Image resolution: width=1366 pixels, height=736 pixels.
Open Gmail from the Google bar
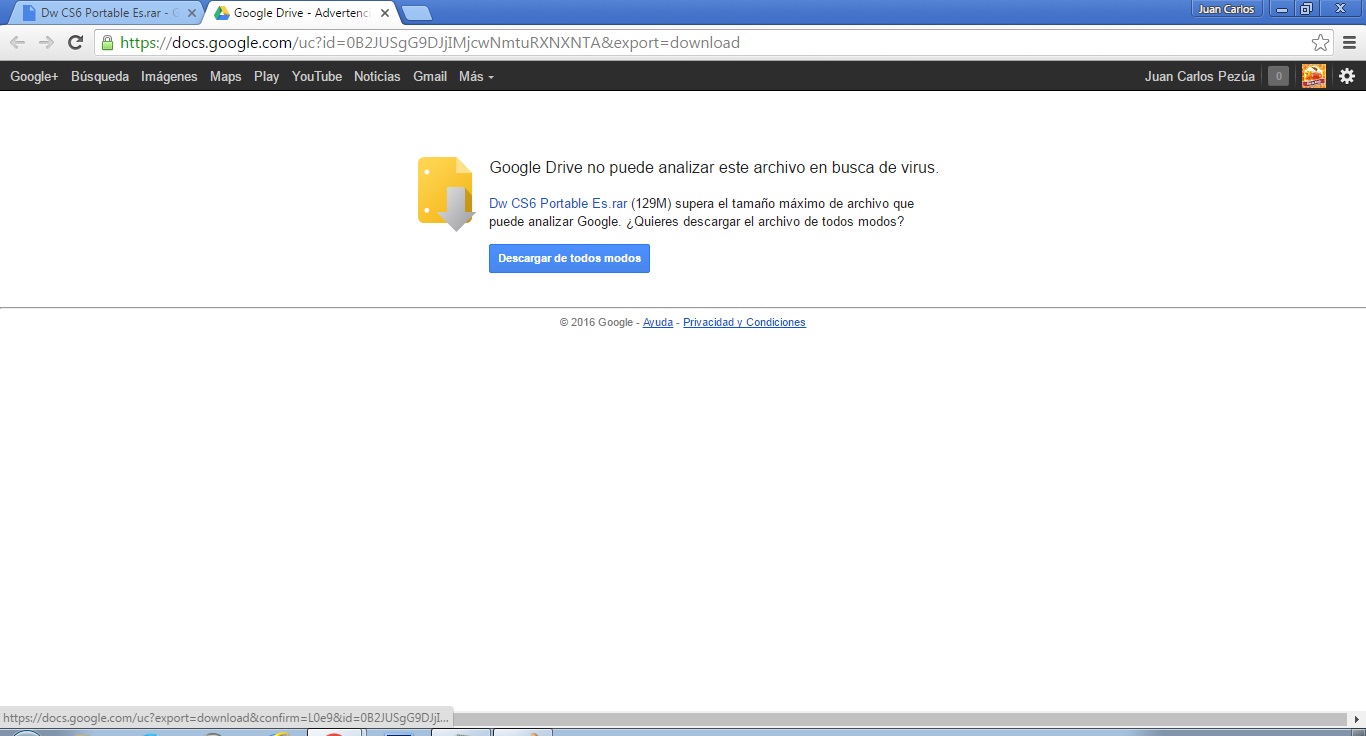coord(430,76)
